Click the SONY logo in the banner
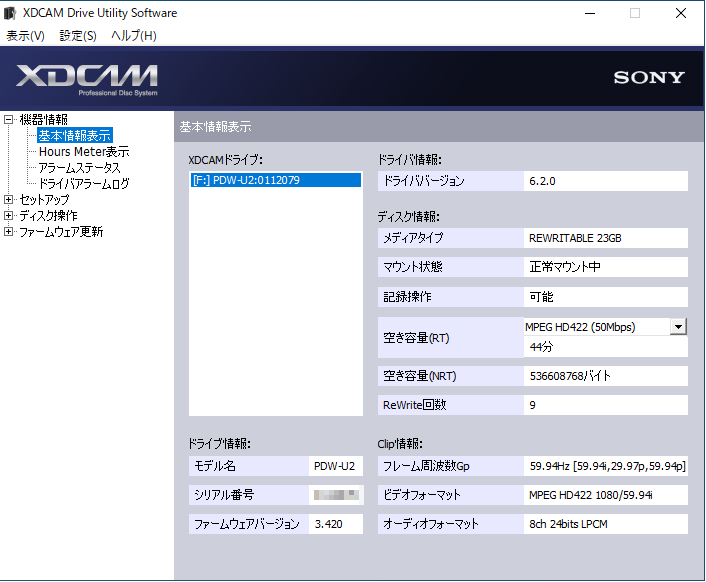 (x=649, y=77)
